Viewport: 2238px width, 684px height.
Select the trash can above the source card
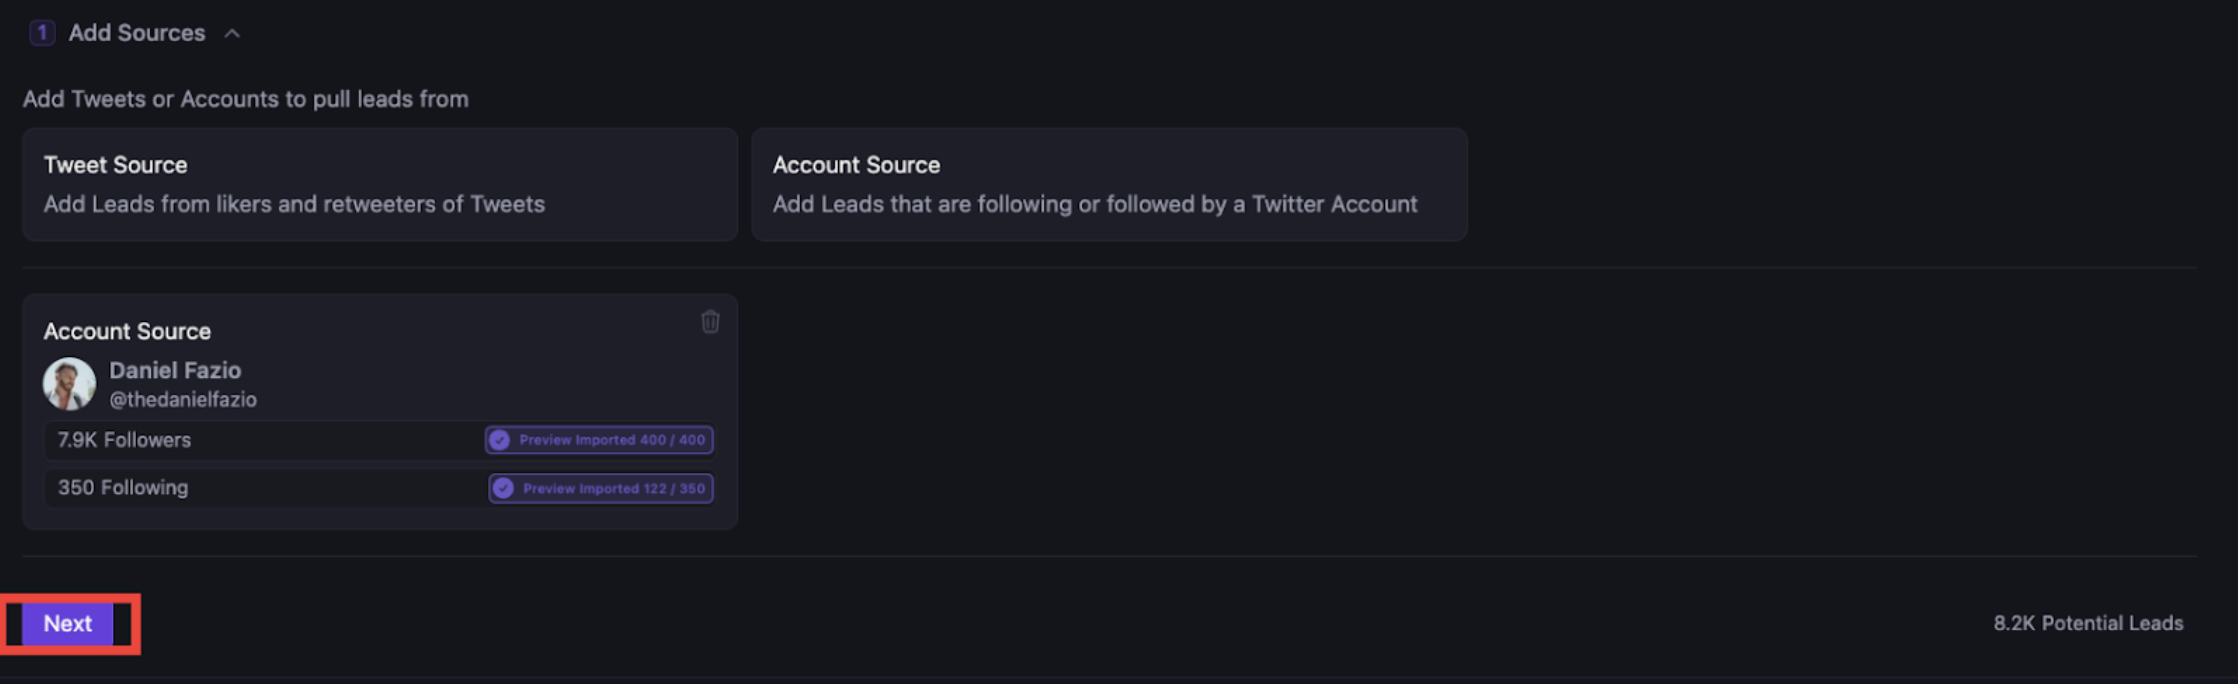pyautogui.click(x=709, y=322)
